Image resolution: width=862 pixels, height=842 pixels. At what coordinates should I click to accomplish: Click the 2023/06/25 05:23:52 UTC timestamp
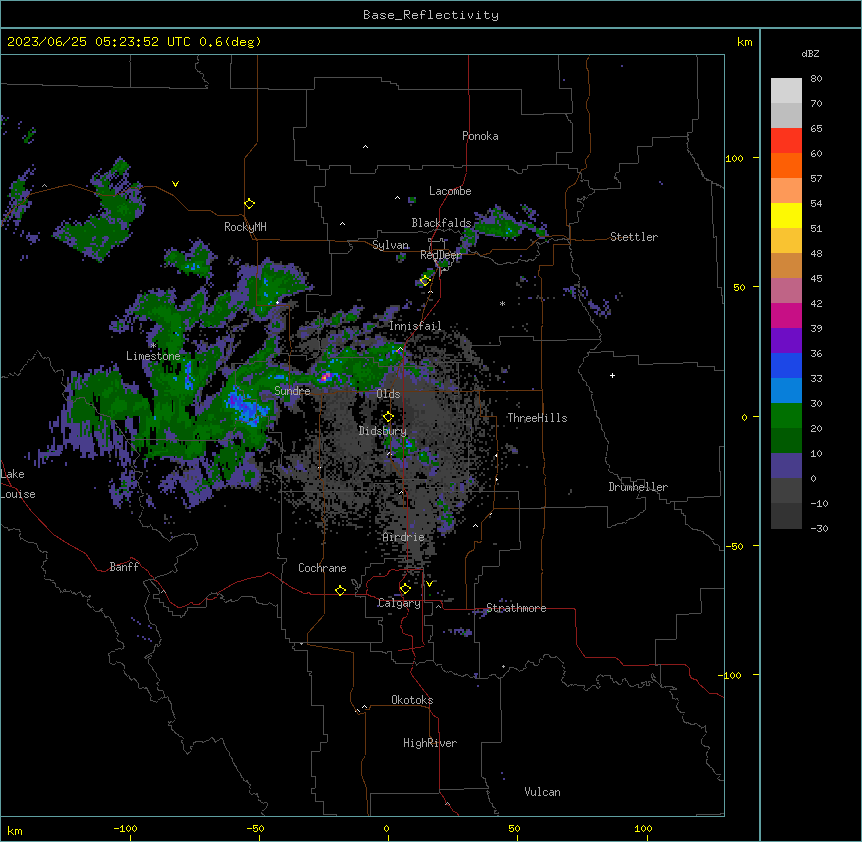point(99,42)
